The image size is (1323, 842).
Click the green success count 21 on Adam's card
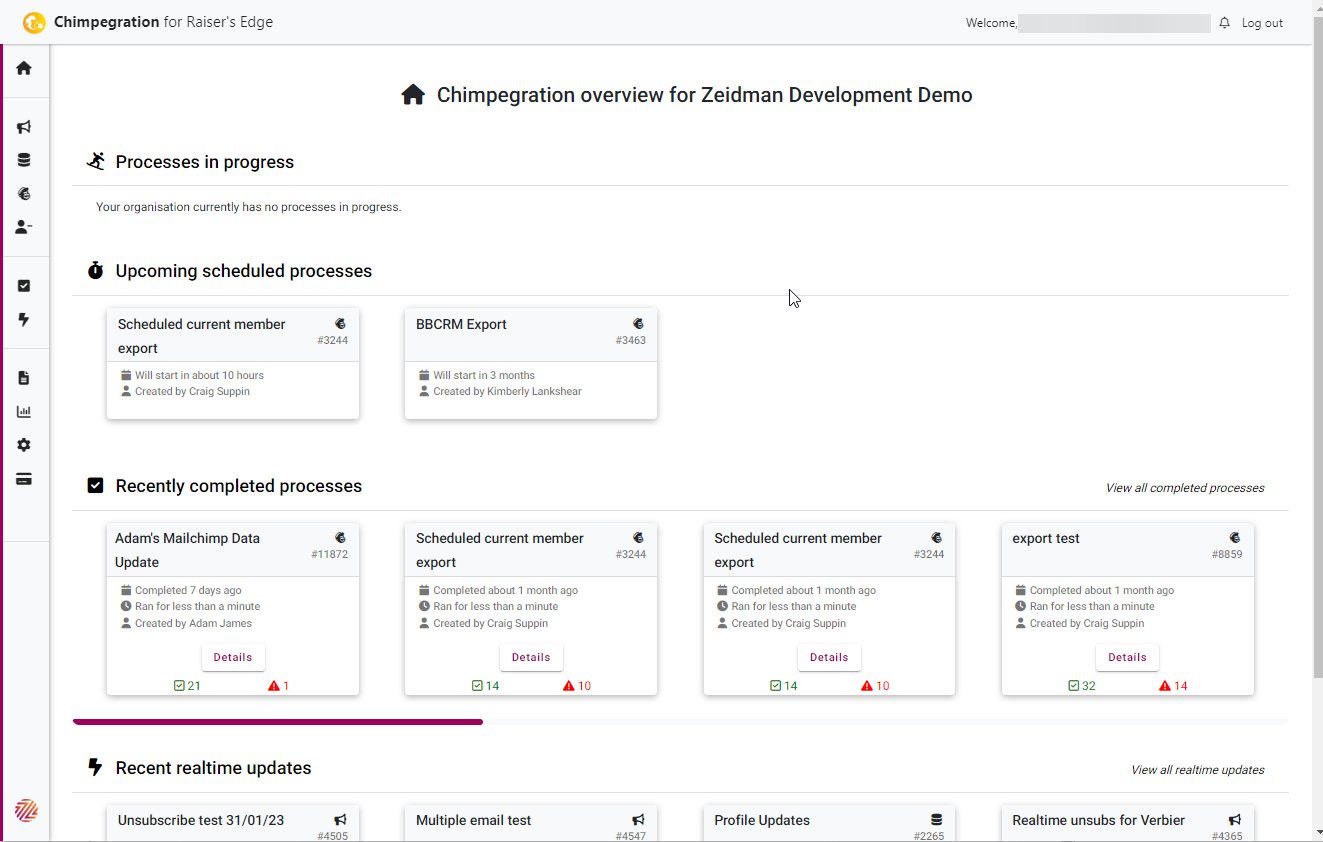click(187, 686)
